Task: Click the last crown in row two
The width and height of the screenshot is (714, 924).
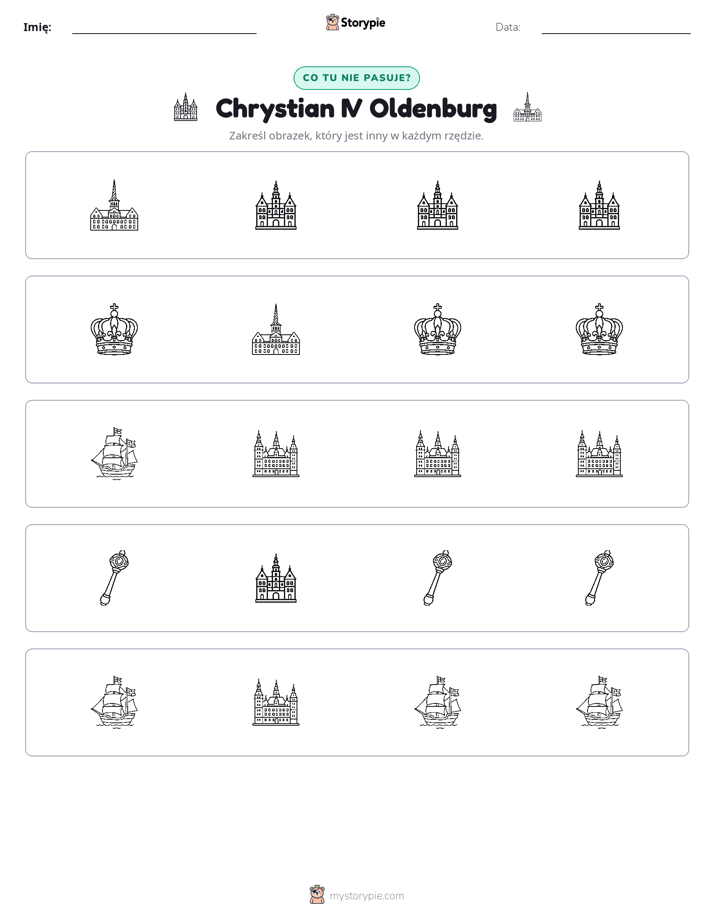Action: click(x=599, y=329)
